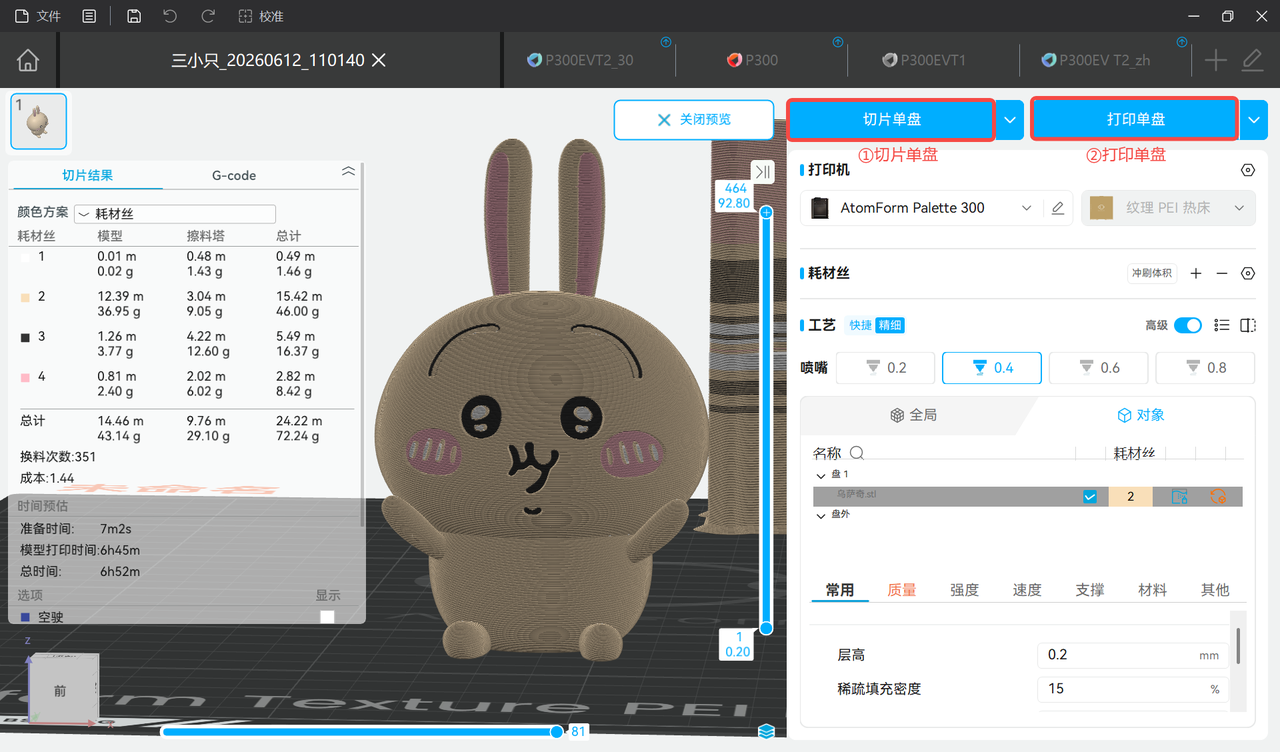
Task: Open the dropdown arrow next to 打印单盘
Action: 1255,119
